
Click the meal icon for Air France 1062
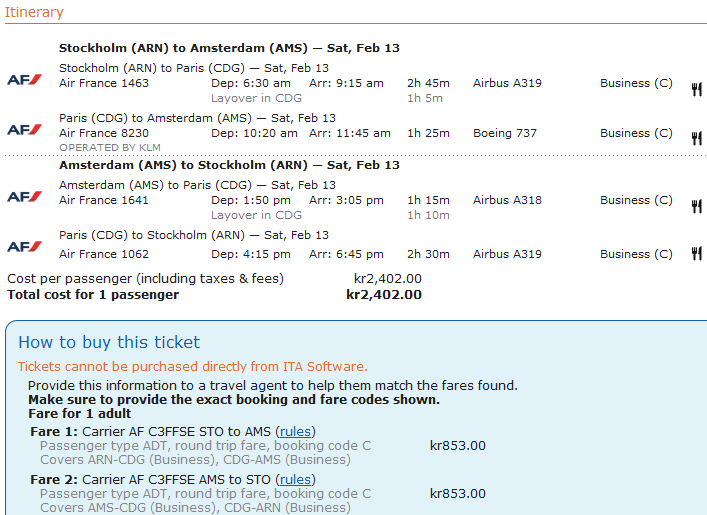(x=696, y=254)
